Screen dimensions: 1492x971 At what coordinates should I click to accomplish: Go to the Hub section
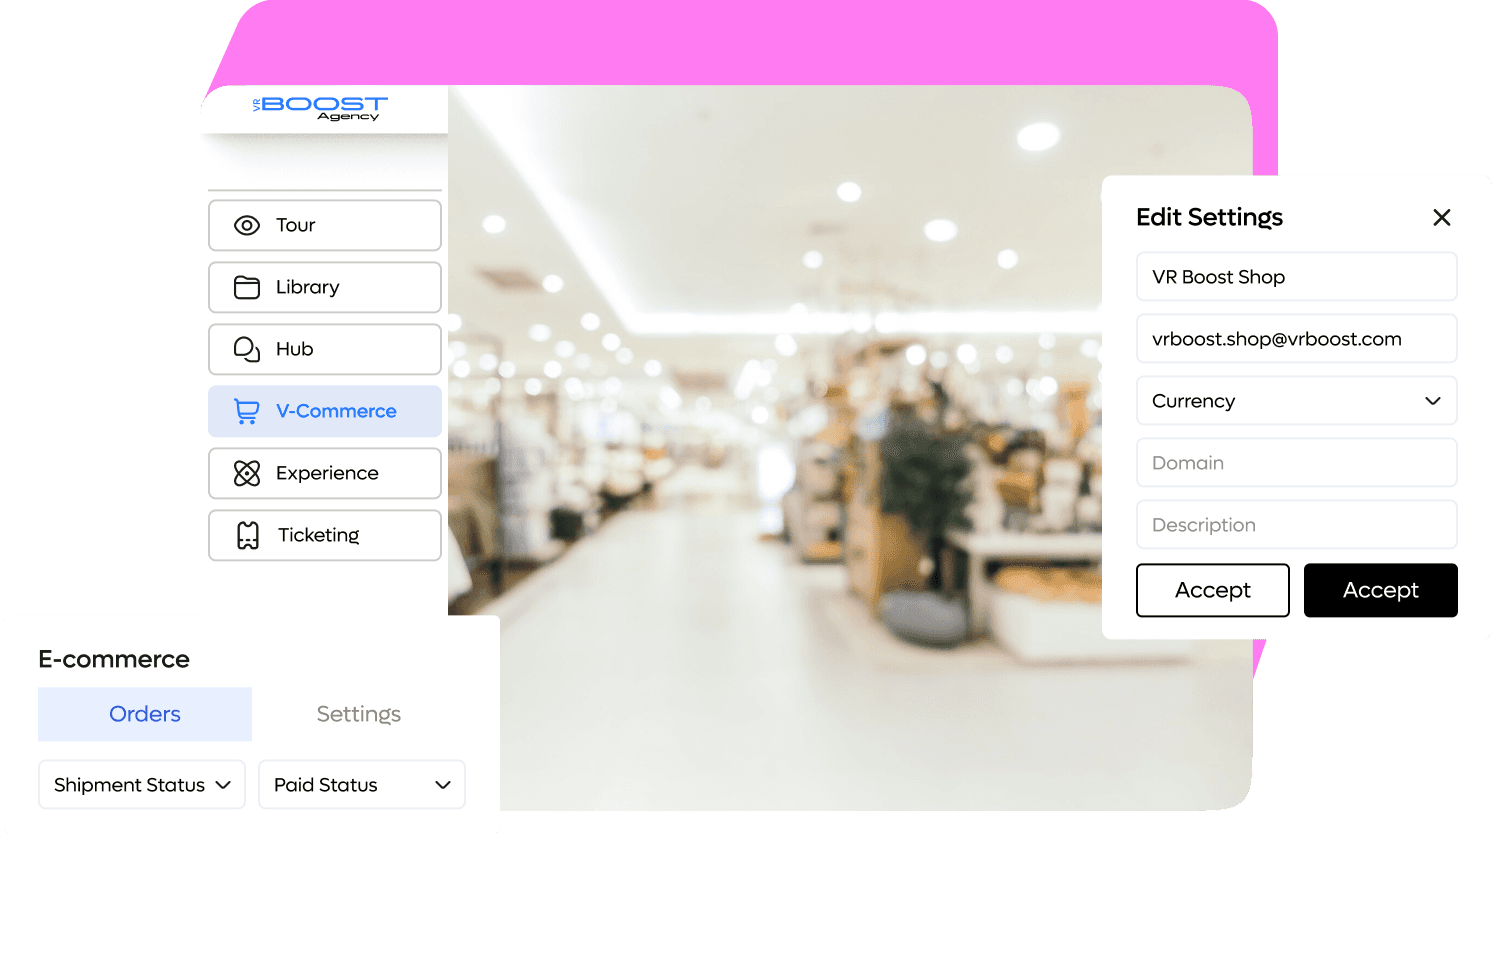[x=325, y=349]
